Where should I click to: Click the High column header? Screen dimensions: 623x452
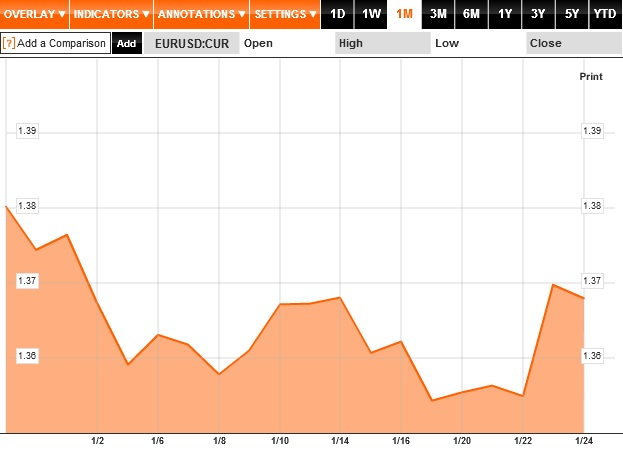click(383, 43)
